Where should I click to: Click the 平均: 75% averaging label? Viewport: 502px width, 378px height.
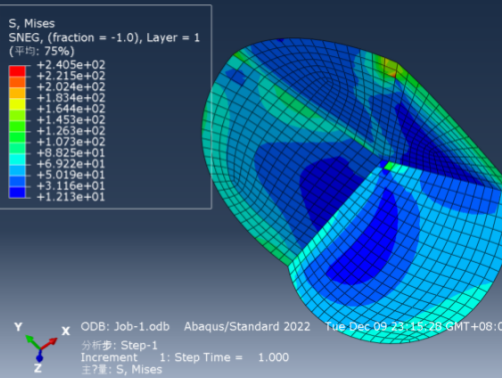[41, 51]
